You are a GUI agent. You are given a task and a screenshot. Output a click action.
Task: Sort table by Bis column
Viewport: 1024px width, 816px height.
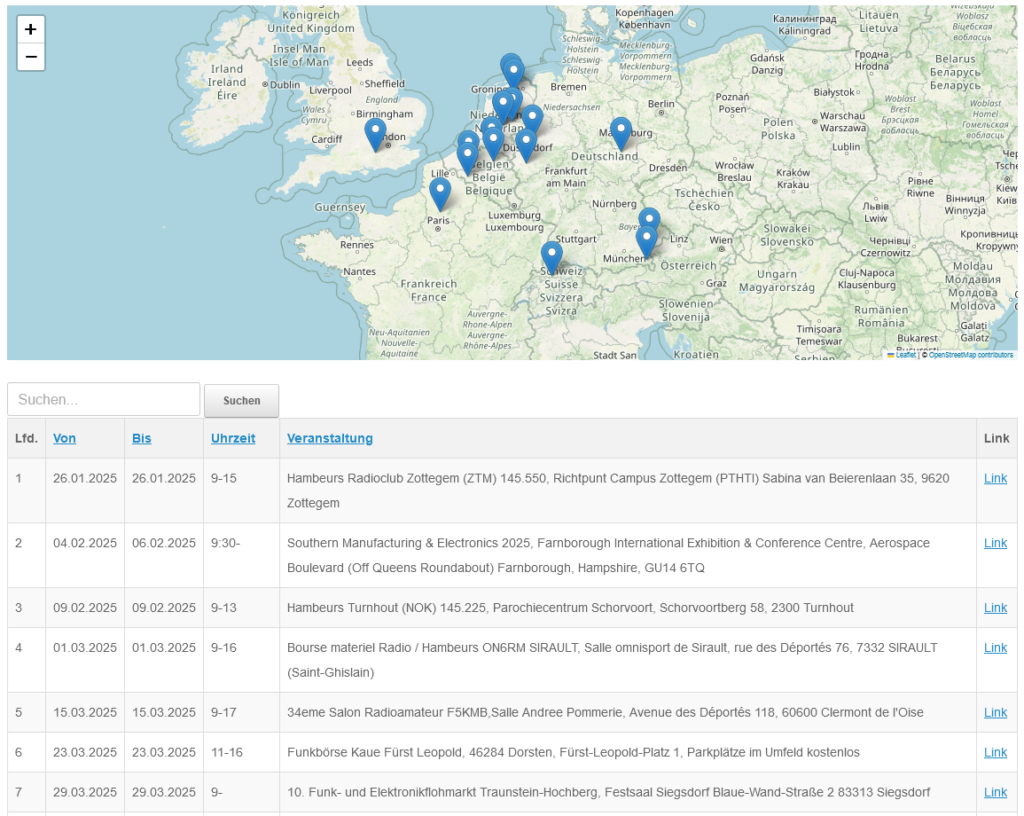(x=142, y=438)
